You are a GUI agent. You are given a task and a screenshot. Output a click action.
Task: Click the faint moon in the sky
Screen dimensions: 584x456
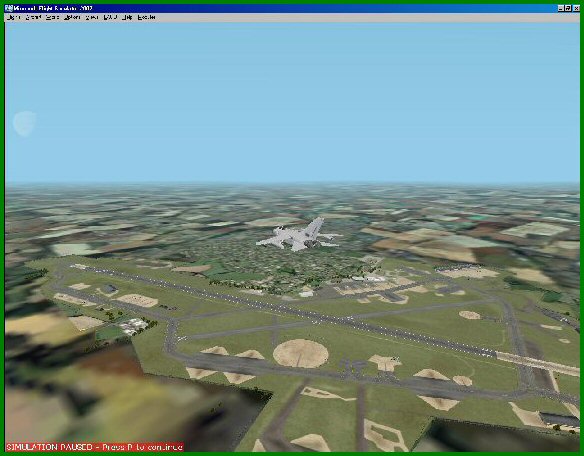pos(25,123)
